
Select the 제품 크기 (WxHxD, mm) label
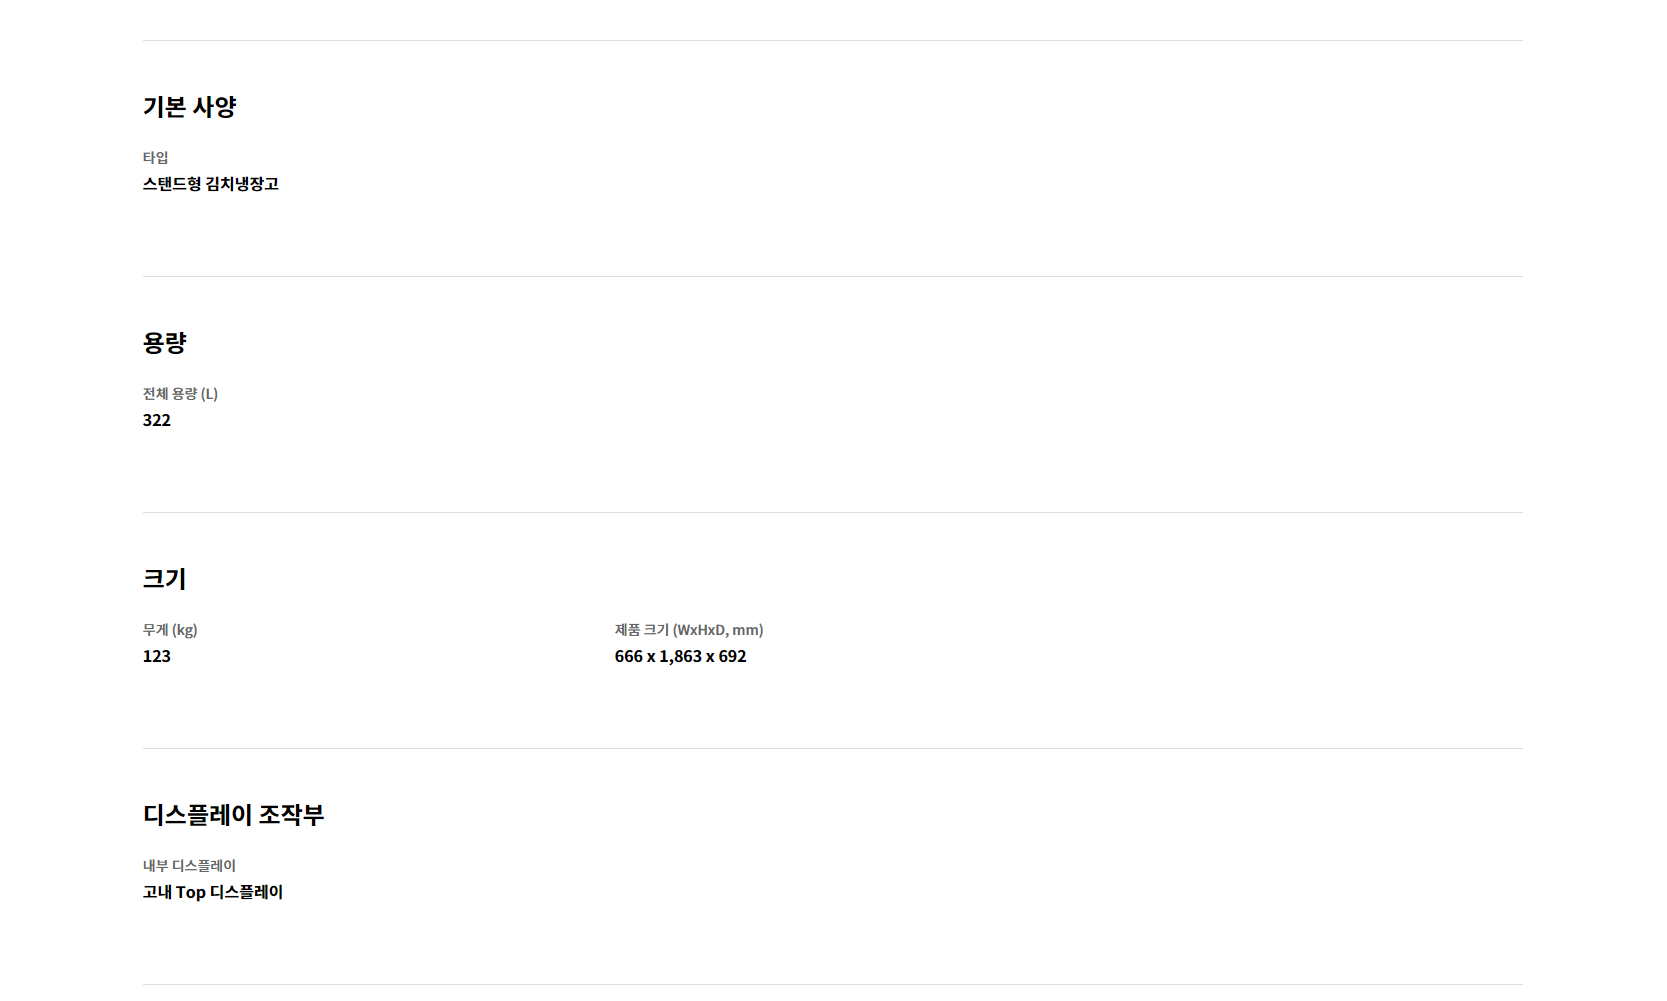(689, 630)
